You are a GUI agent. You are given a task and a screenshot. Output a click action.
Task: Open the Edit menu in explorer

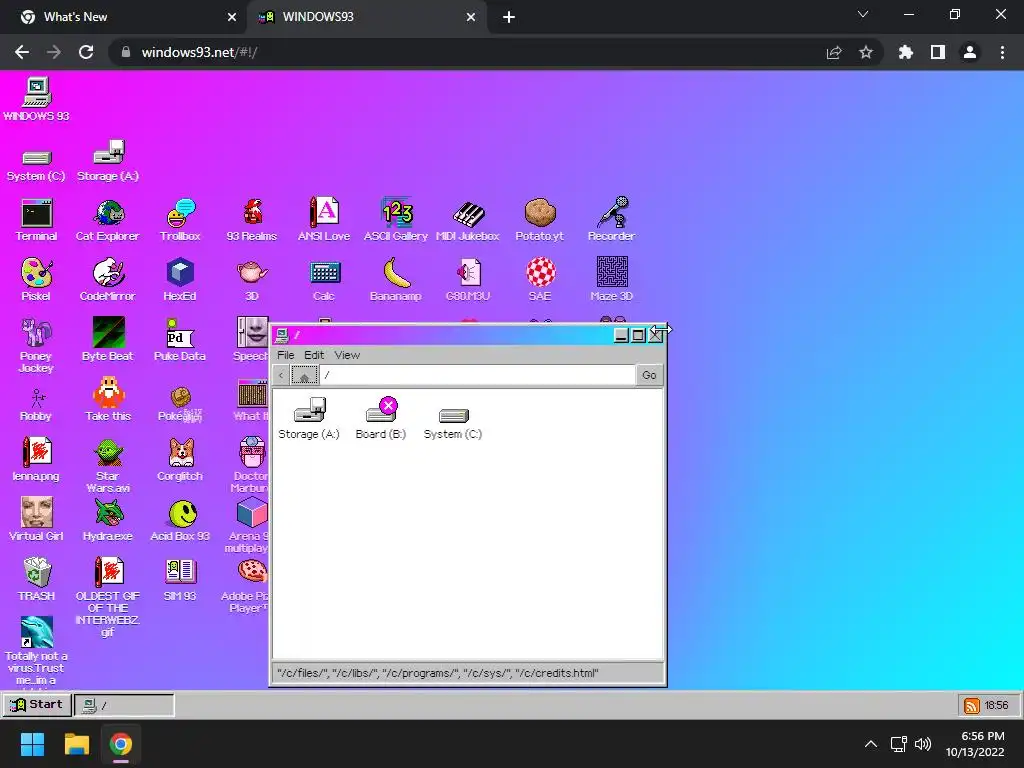click(x=314, y=355)
